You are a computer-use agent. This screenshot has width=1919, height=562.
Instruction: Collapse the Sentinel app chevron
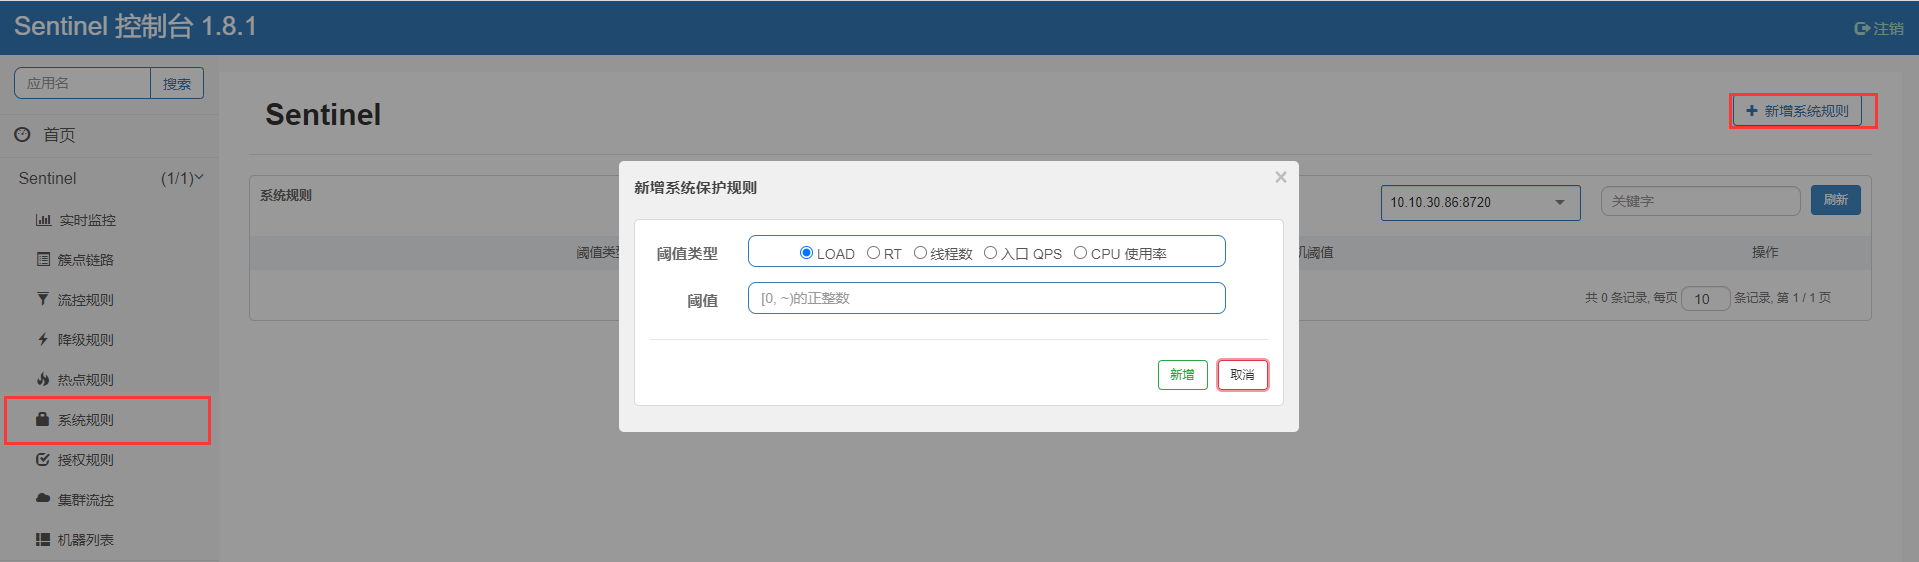[199, 177]
